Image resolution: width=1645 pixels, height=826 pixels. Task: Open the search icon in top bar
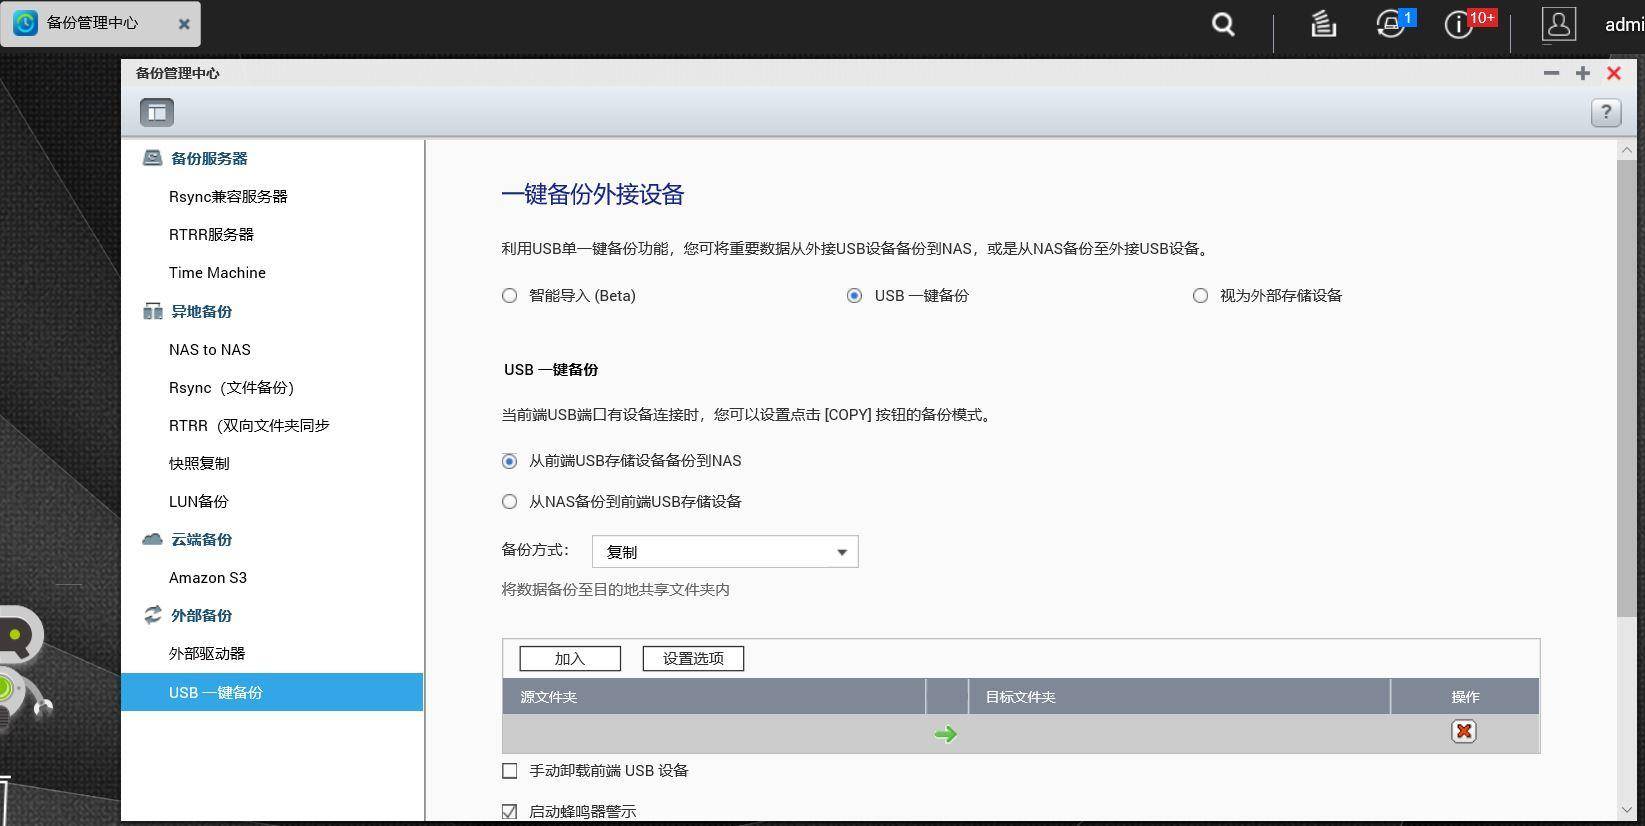[1223, 25]
